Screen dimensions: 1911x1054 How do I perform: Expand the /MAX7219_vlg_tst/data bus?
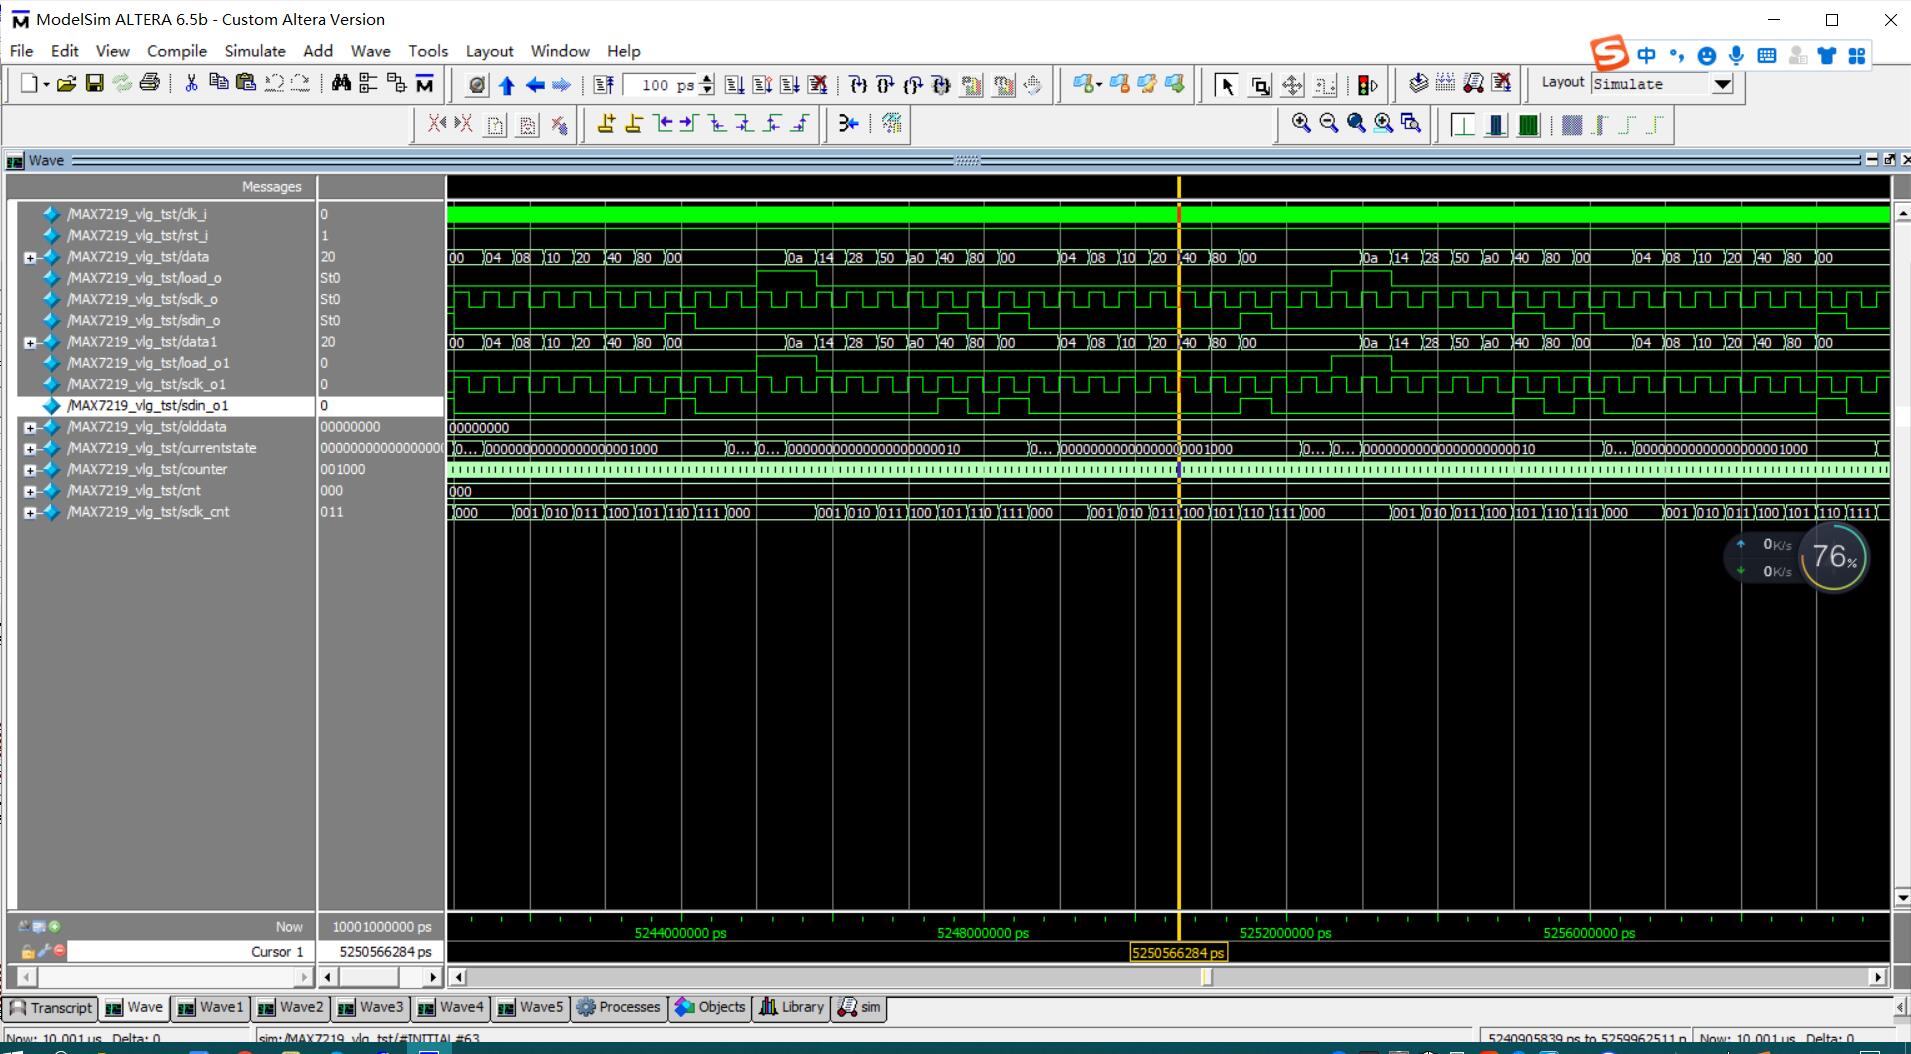(30, 257)
